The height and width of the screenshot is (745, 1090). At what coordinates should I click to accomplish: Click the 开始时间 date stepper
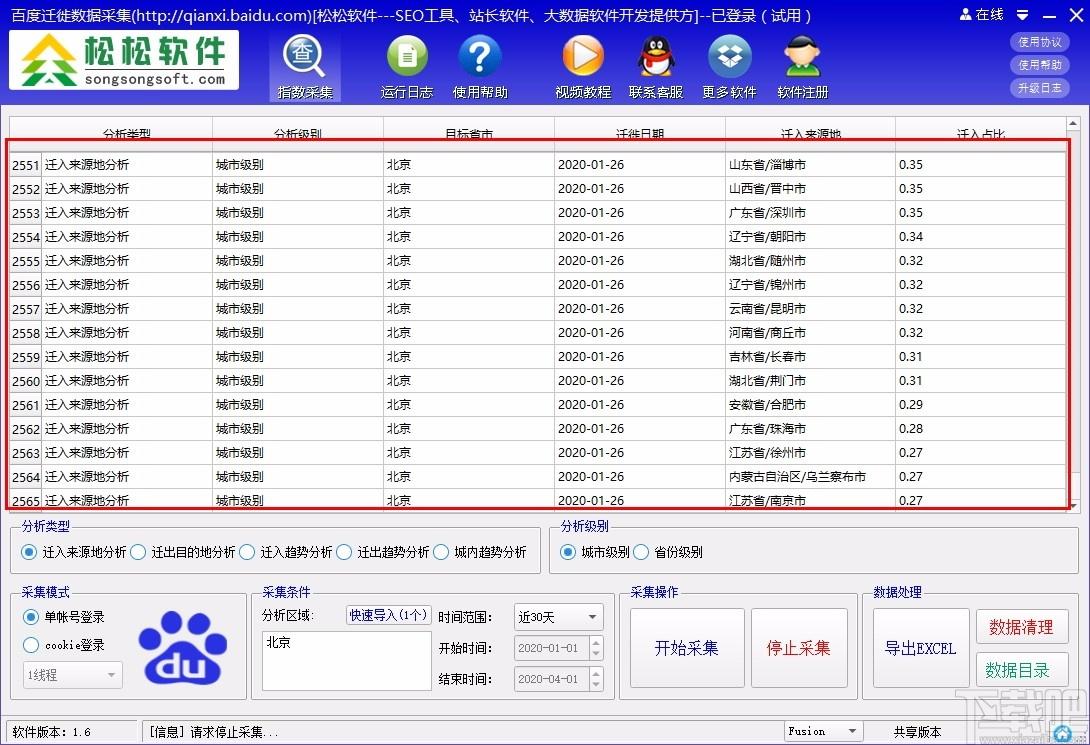(x=596, y=648)
